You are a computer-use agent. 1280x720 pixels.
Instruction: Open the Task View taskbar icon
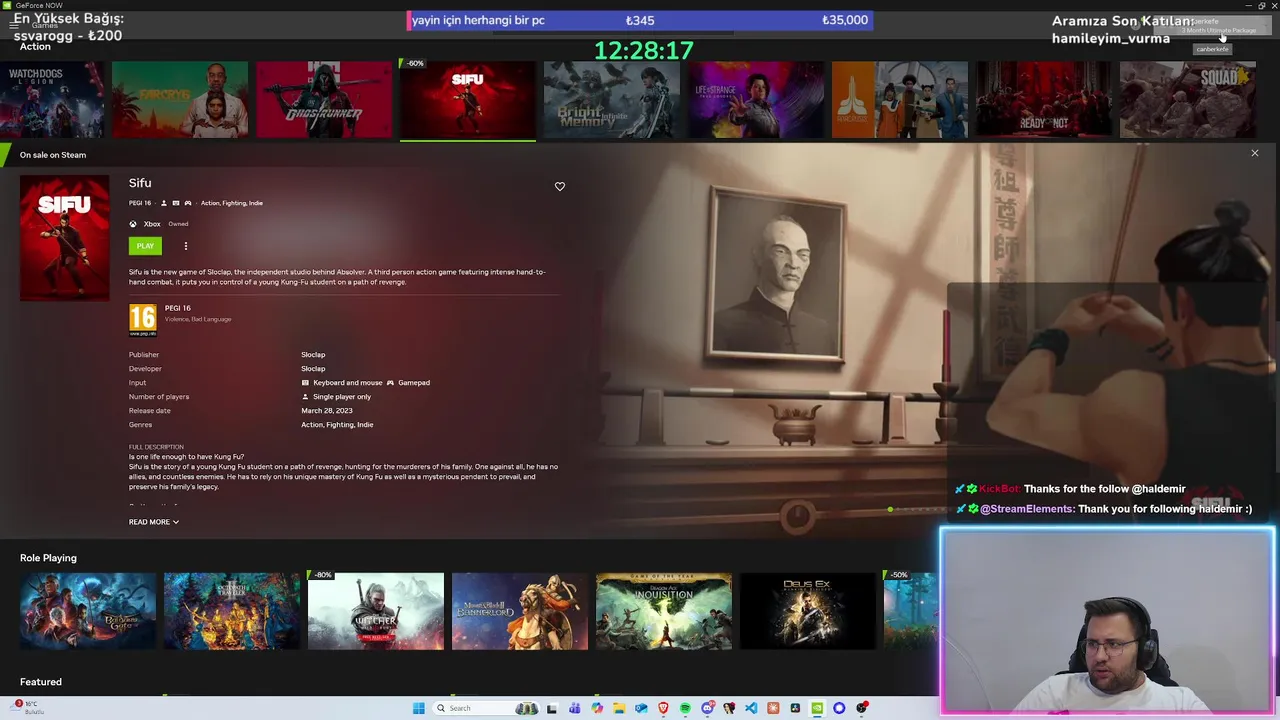pyautogui.click(x=551, y=708)
